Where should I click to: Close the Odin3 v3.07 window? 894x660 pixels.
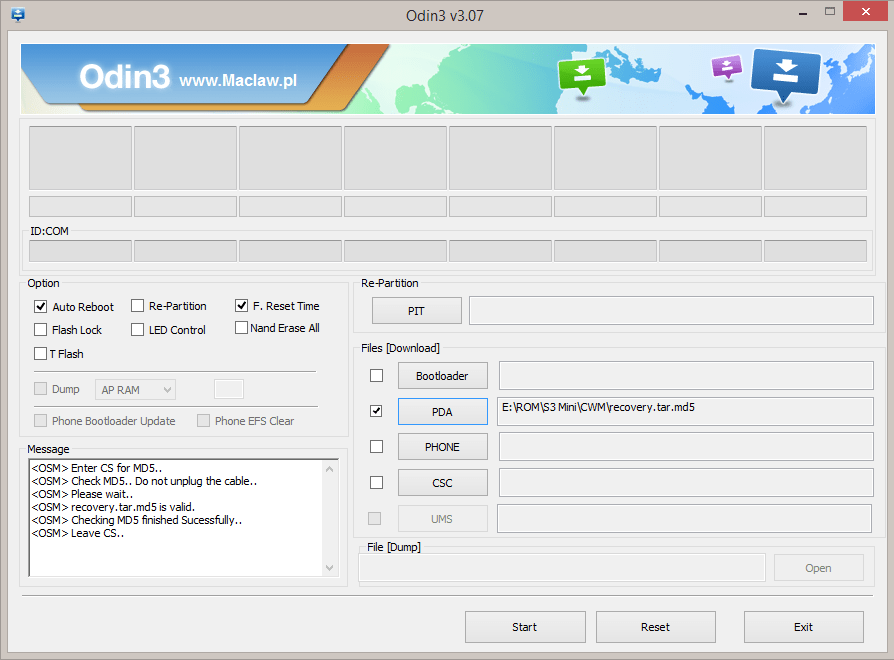[865, 11]
